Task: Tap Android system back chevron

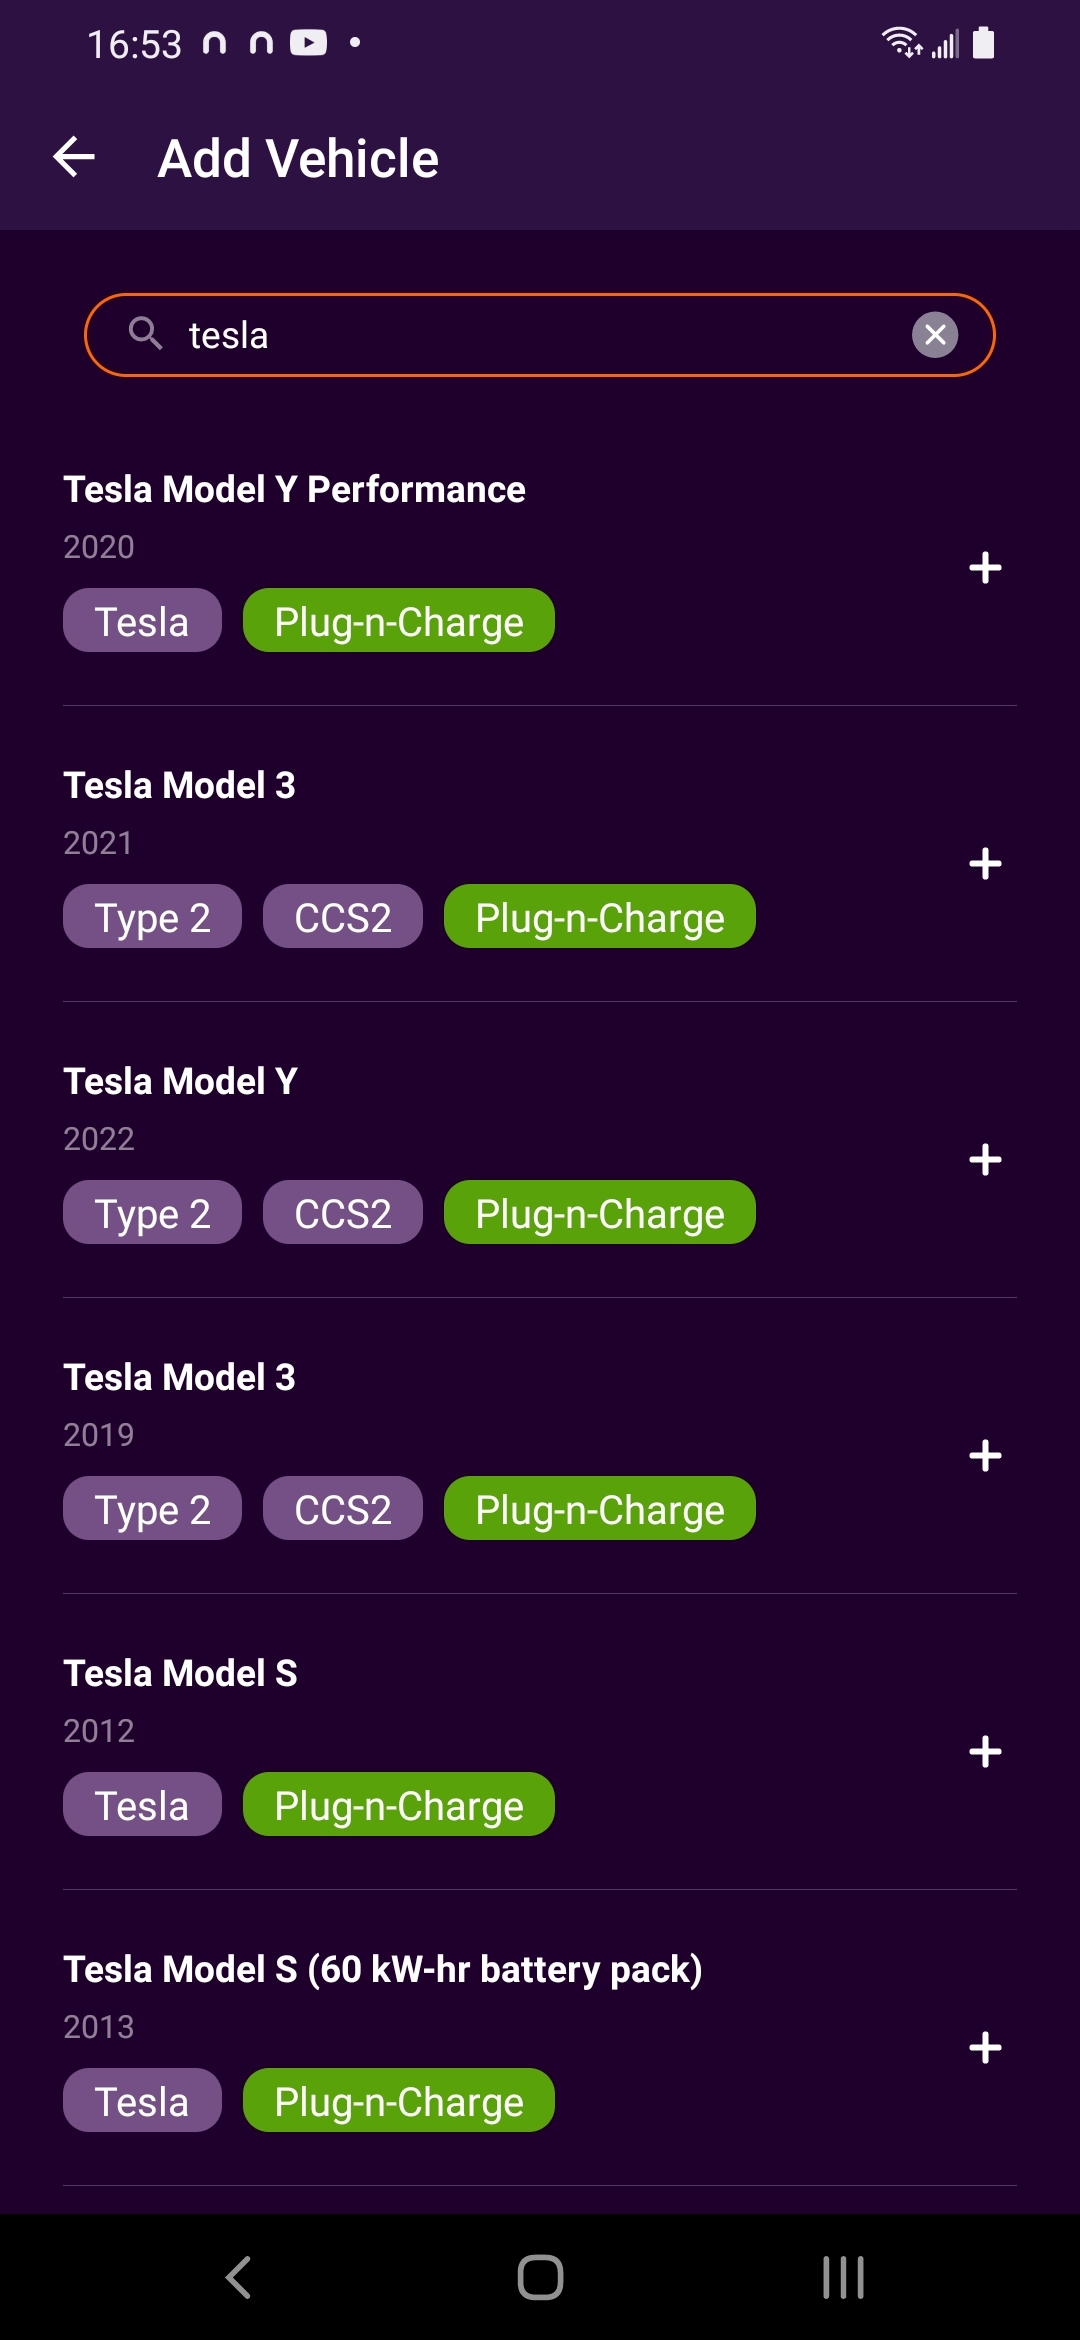Action: 238,2278
